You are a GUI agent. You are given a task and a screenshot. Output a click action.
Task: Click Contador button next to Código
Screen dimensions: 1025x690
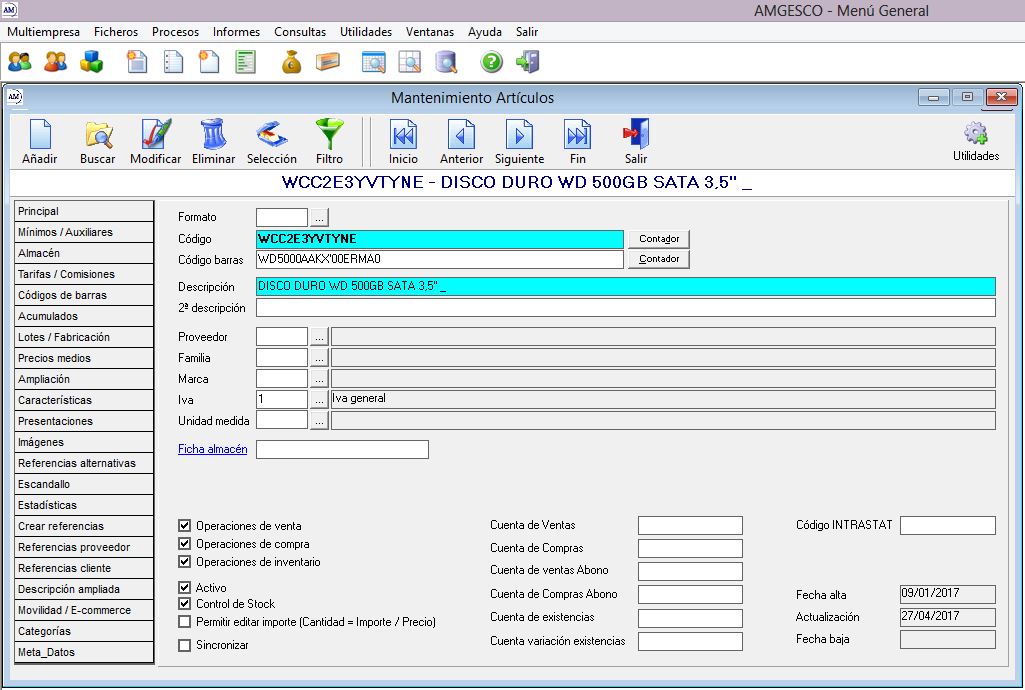659,239
